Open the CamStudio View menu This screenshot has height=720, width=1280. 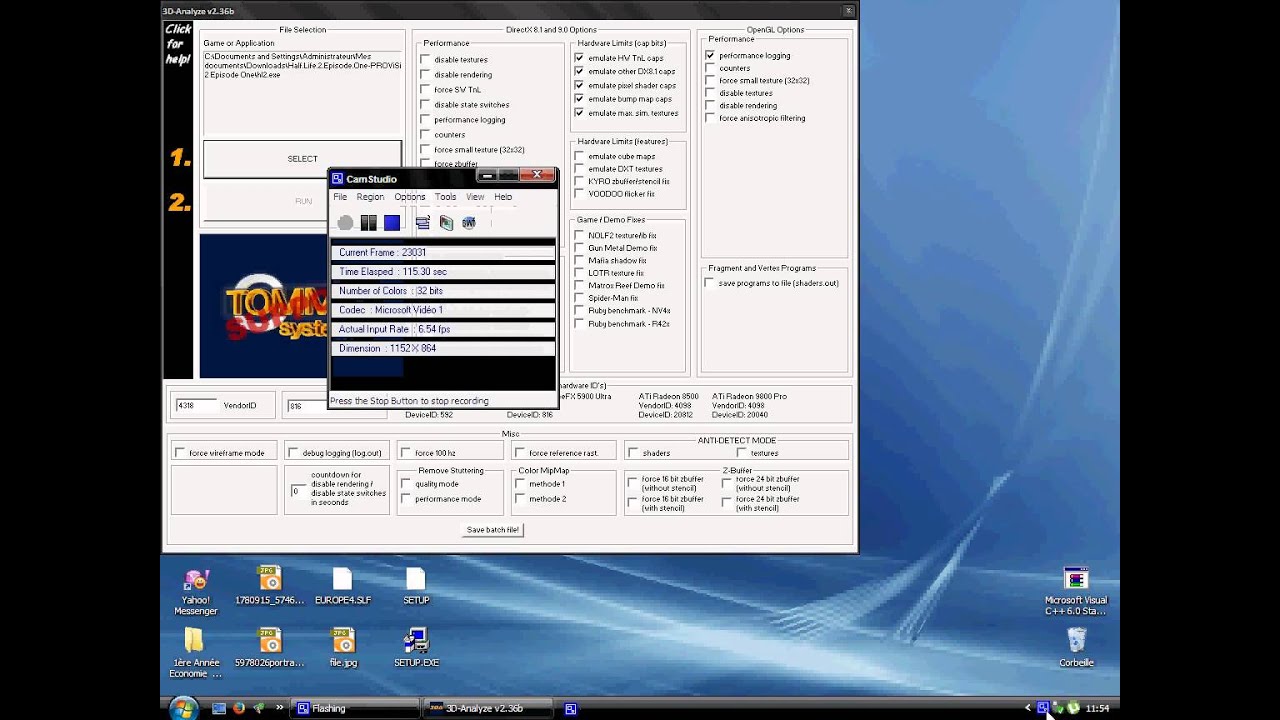point(475,197)
